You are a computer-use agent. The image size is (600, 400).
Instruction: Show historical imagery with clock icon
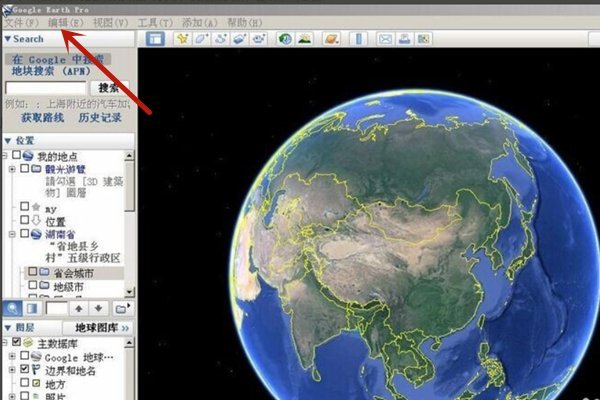click(x=285, y=39)
